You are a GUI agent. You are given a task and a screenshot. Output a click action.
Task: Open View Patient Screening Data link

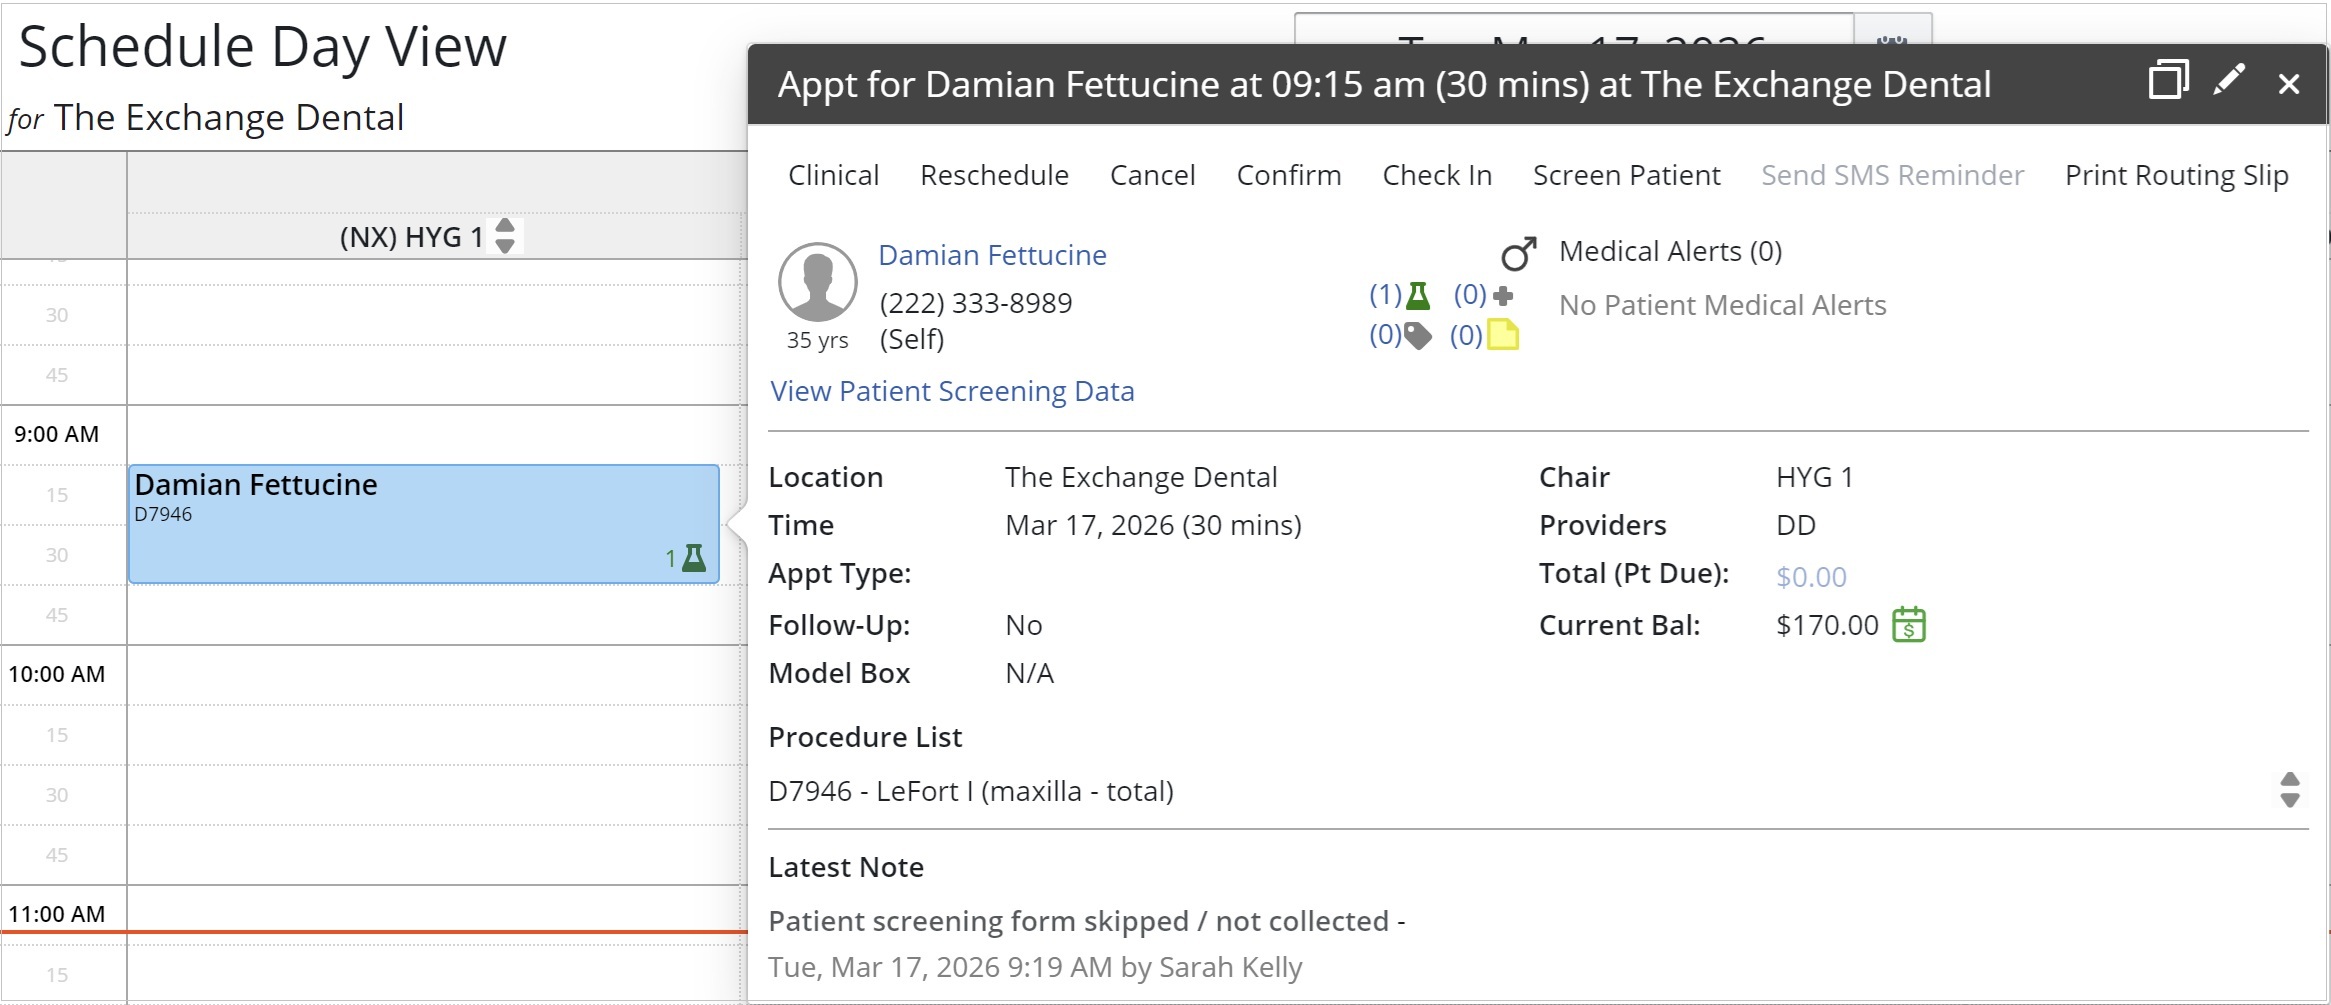[951, 391]
